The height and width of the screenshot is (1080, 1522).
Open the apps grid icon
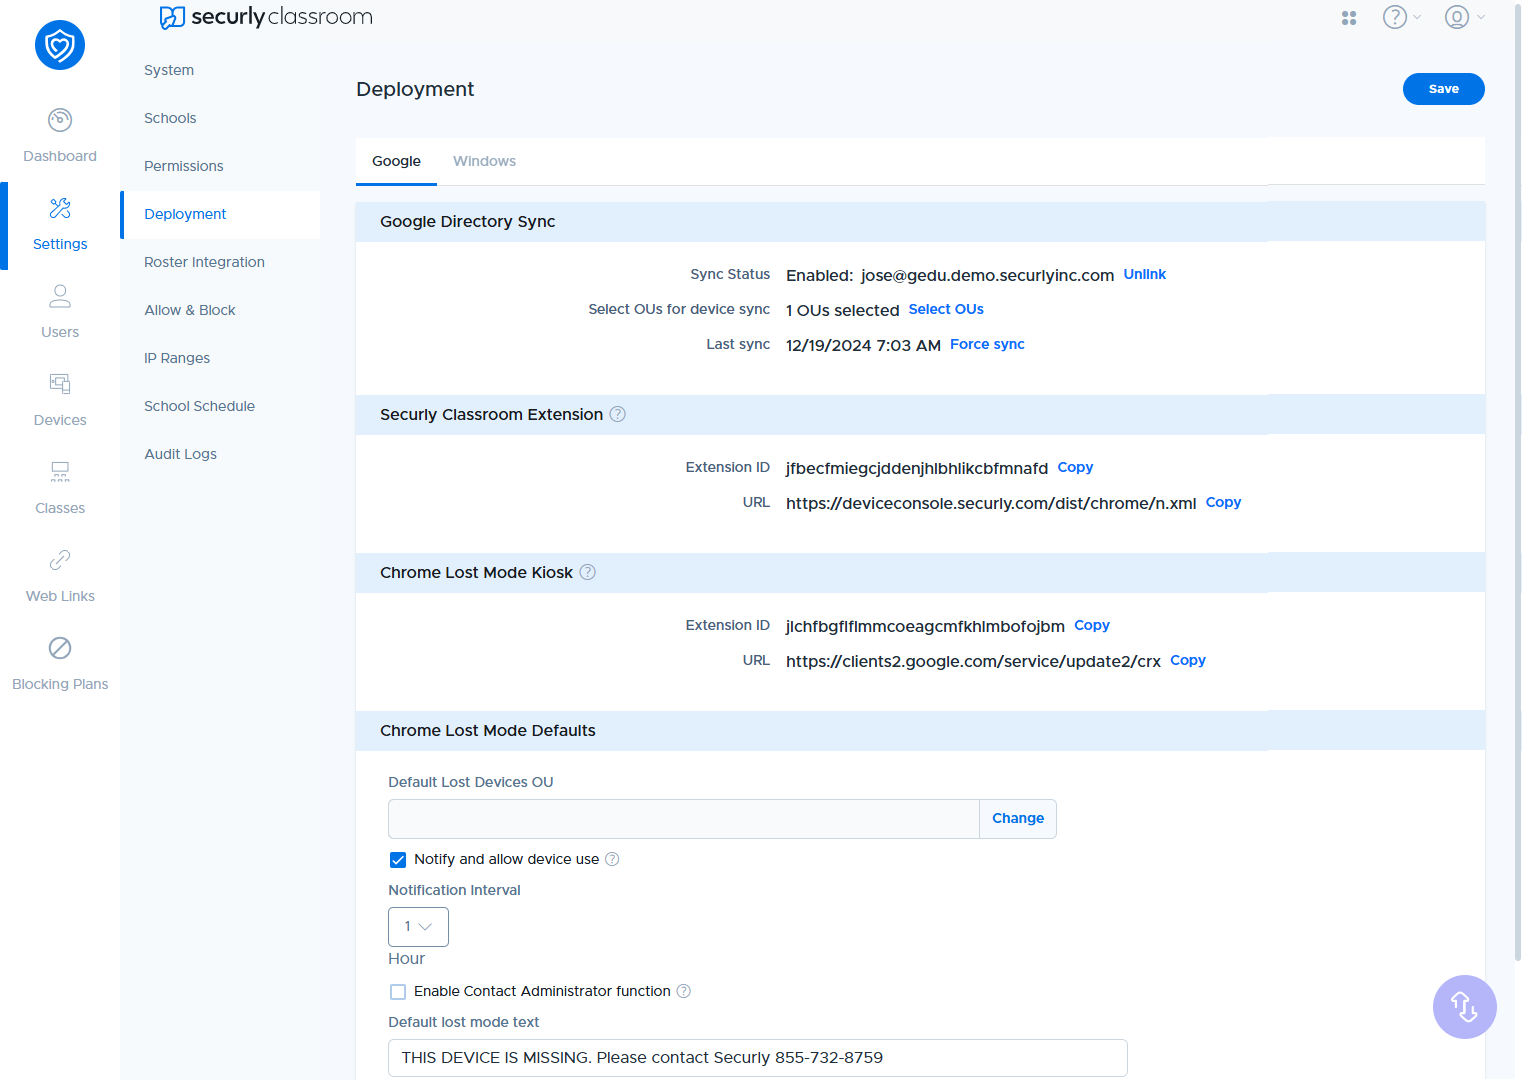1349,18
